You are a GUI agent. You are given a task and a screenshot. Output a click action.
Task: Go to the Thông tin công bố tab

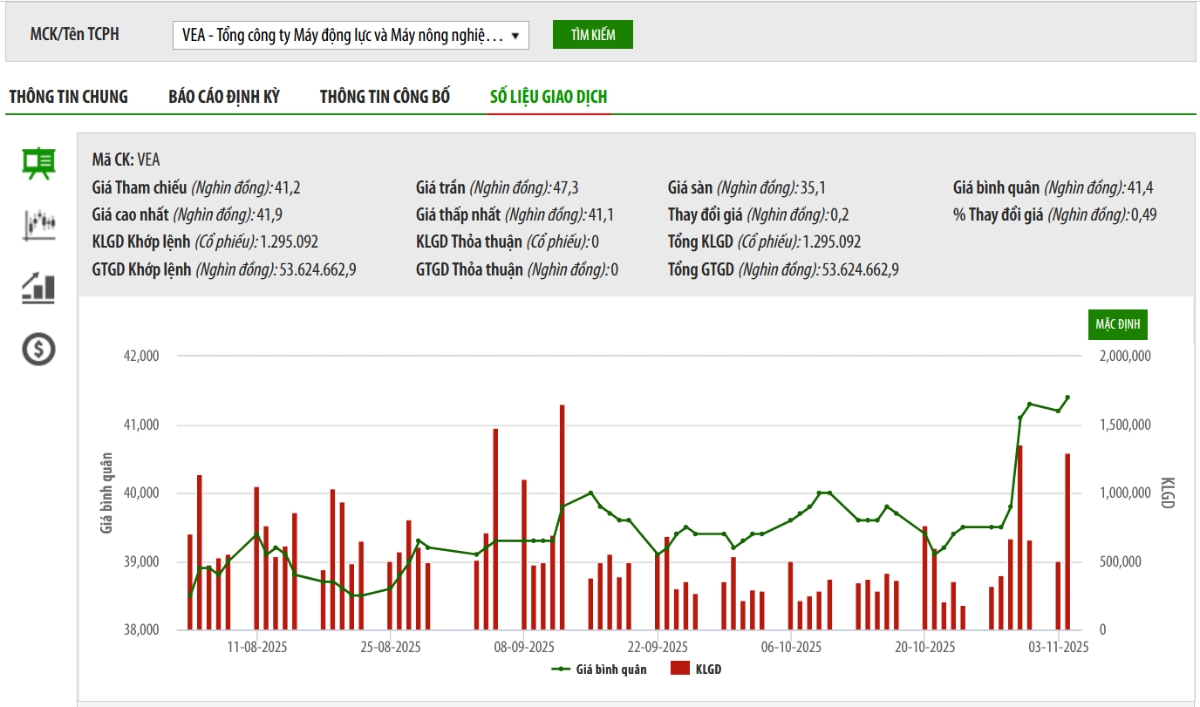point(385,97)
